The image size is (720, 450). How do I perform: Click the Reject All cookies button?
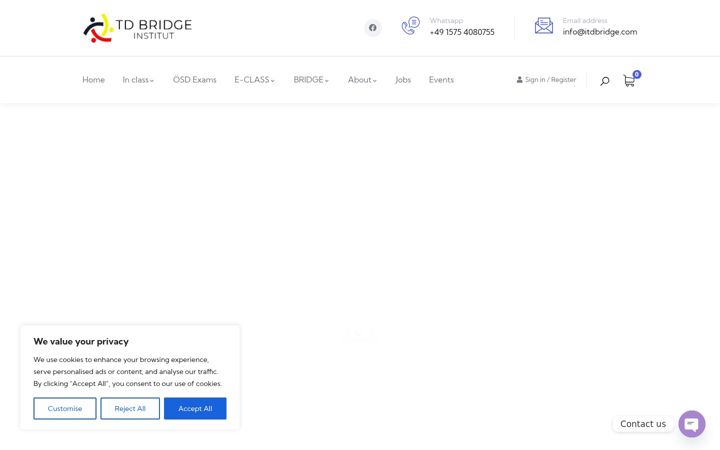coord(130,409)
